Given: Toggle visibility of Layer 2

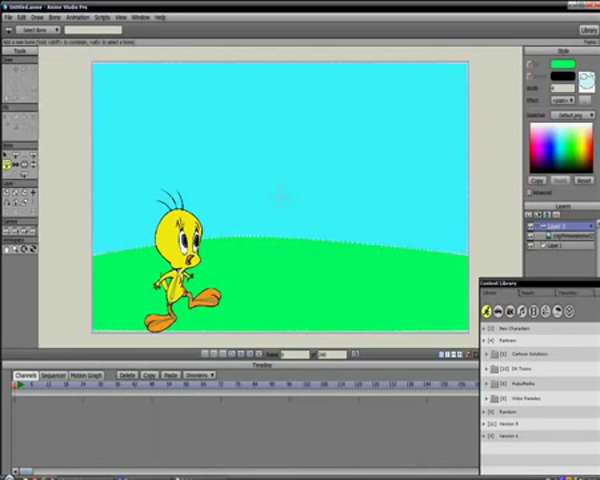Looking at the screenshot, I should pyautogui.click(x=531, y=226).
